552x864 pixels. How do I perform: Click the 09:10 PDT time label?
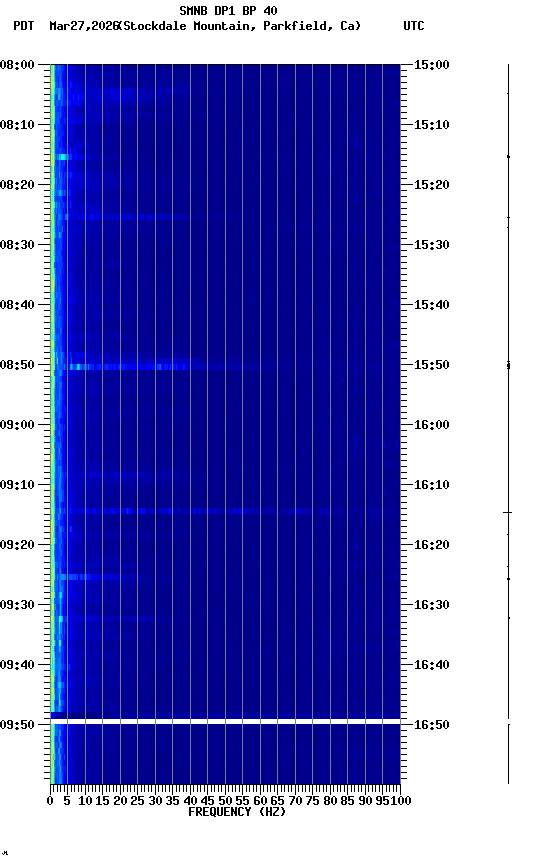pyautogui.click(x=17, y=485)
